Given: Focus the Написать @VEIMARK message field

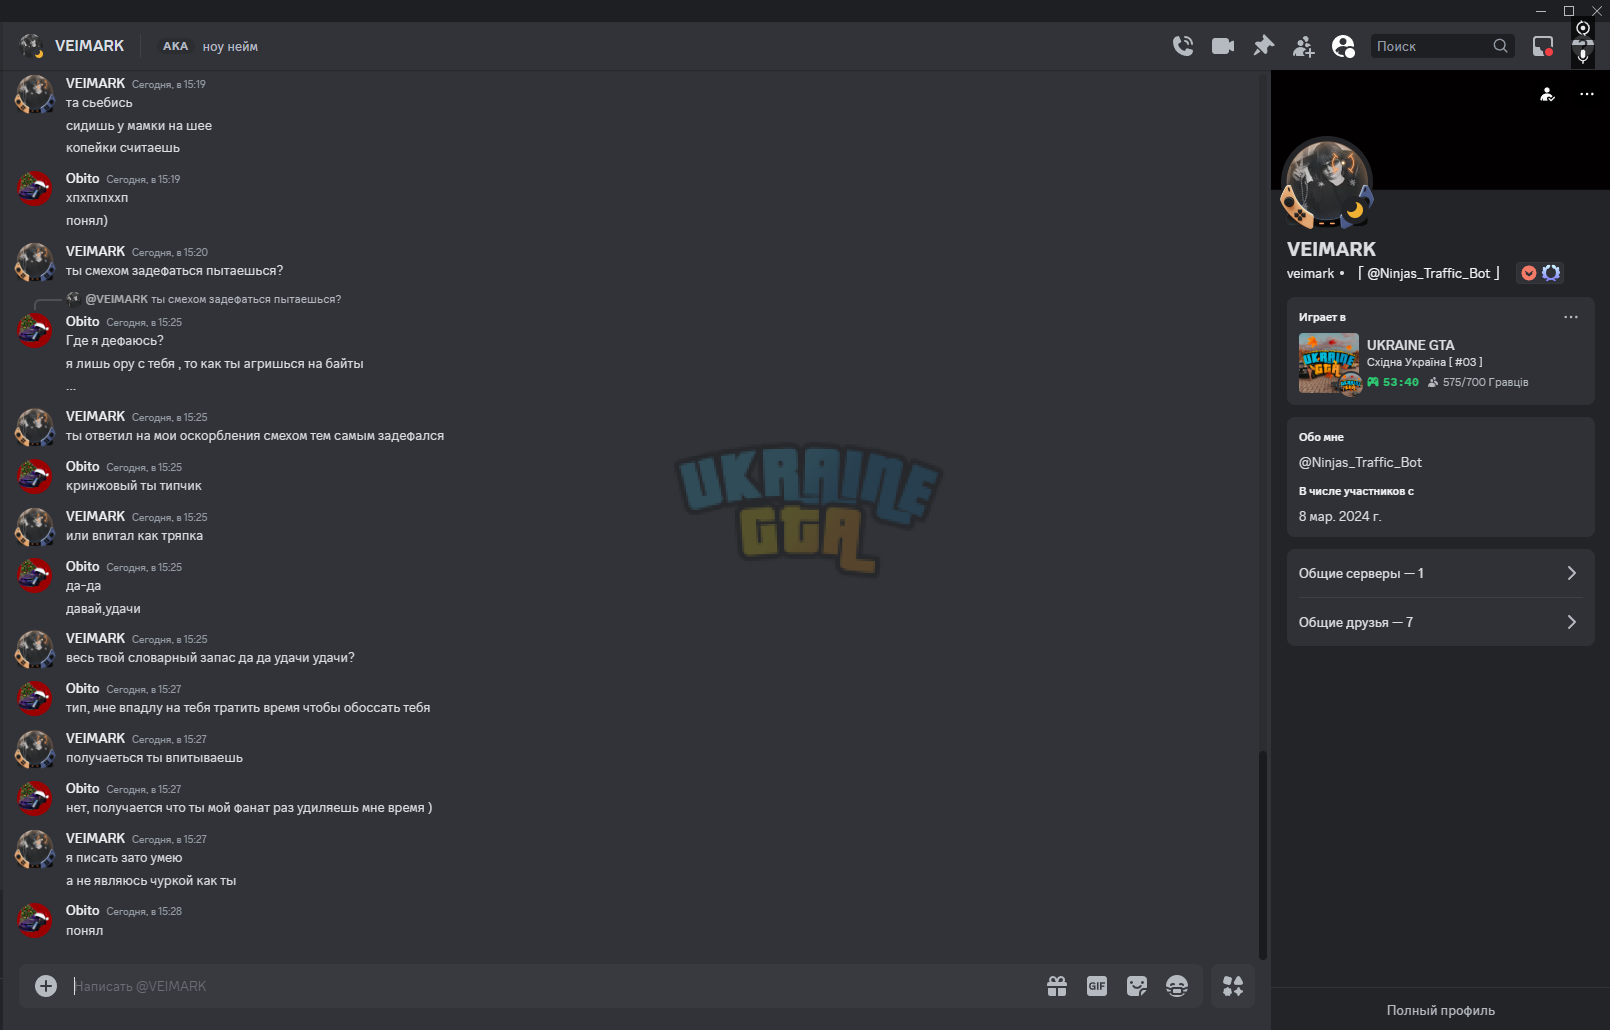Looking at the screenshot, I should tap(550, 986).
